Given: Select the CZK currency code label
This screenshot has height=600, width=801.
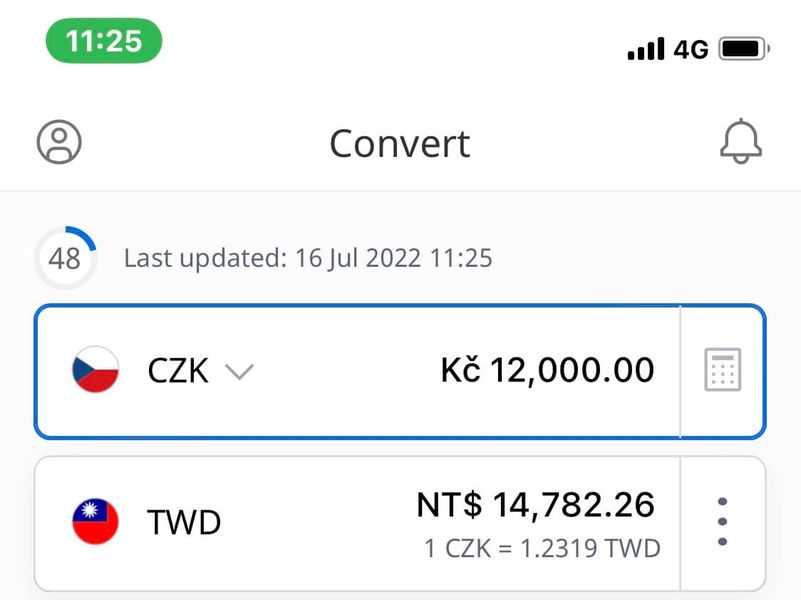Looking at the screenshot, I should (178, 371).
